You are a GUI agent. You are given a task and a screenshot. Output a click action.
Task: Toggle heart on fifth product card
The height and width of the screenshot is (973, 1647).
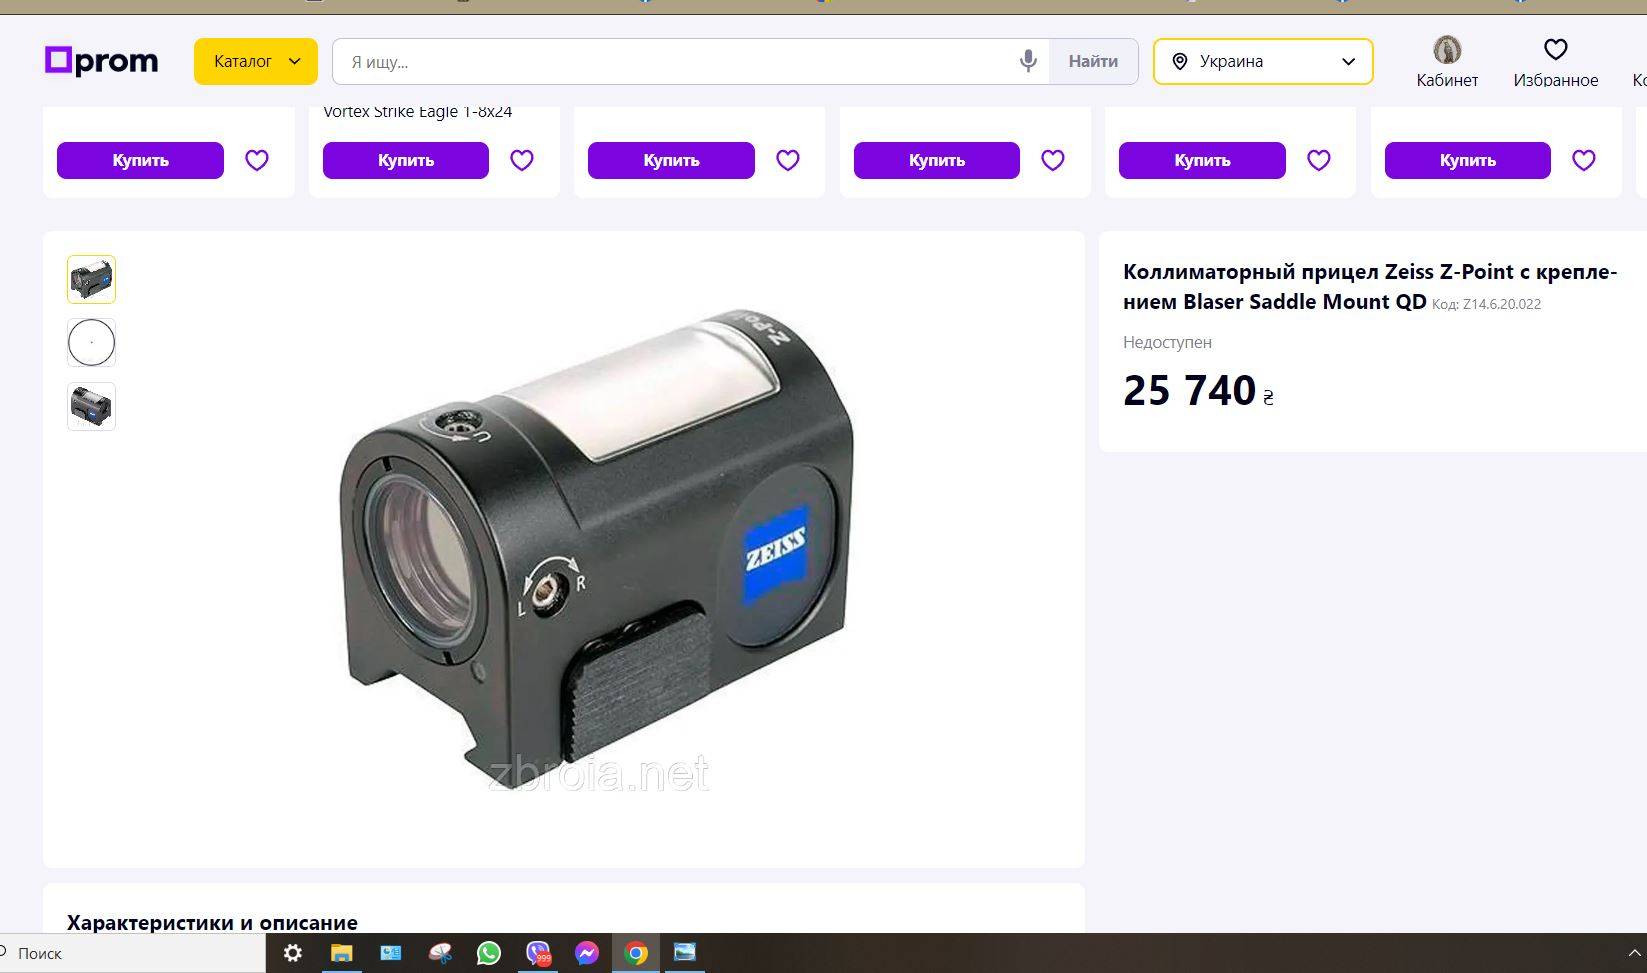tap(1319, 160)
